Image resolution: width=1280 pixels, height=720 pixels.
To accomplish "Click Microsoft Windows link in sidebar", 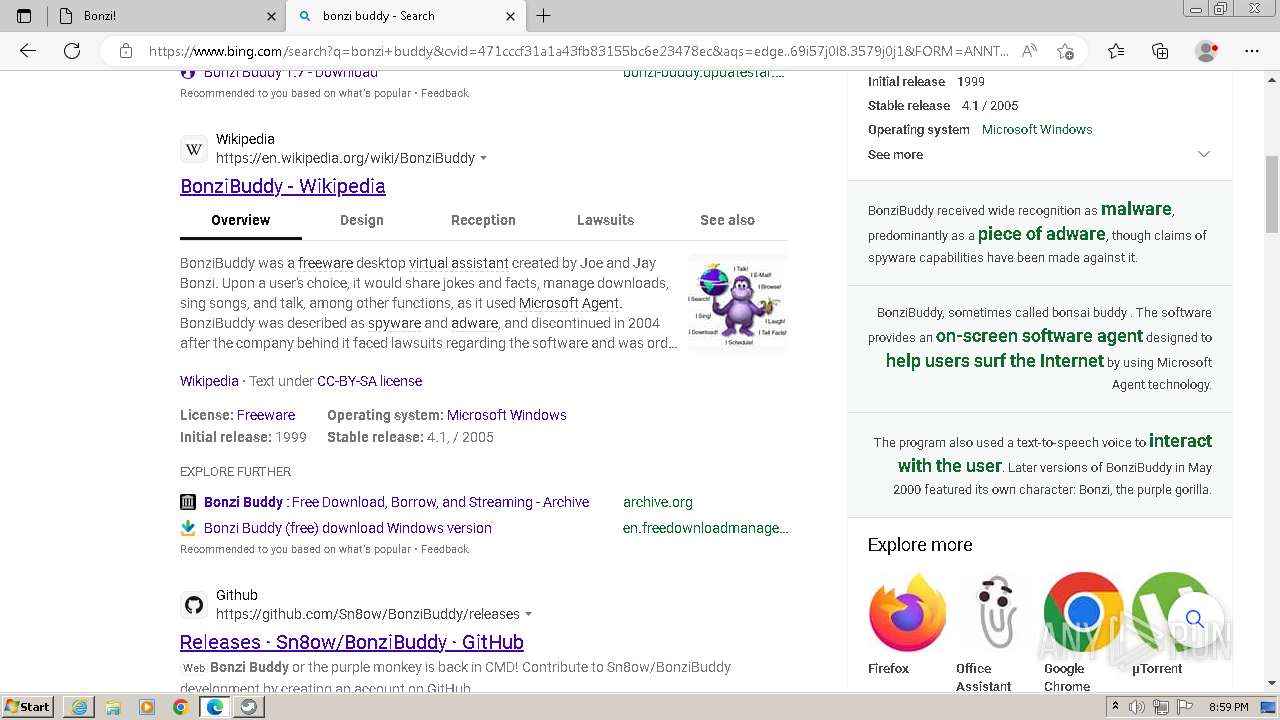I will tap(1037, 129).
